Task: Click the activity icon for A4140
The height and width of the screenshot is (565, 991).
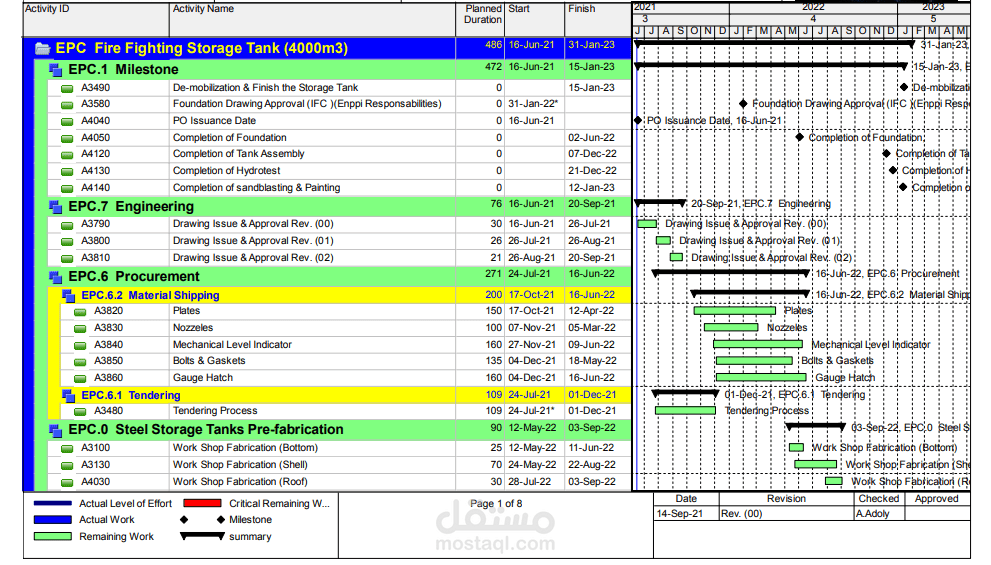Action: coord(67,188)
